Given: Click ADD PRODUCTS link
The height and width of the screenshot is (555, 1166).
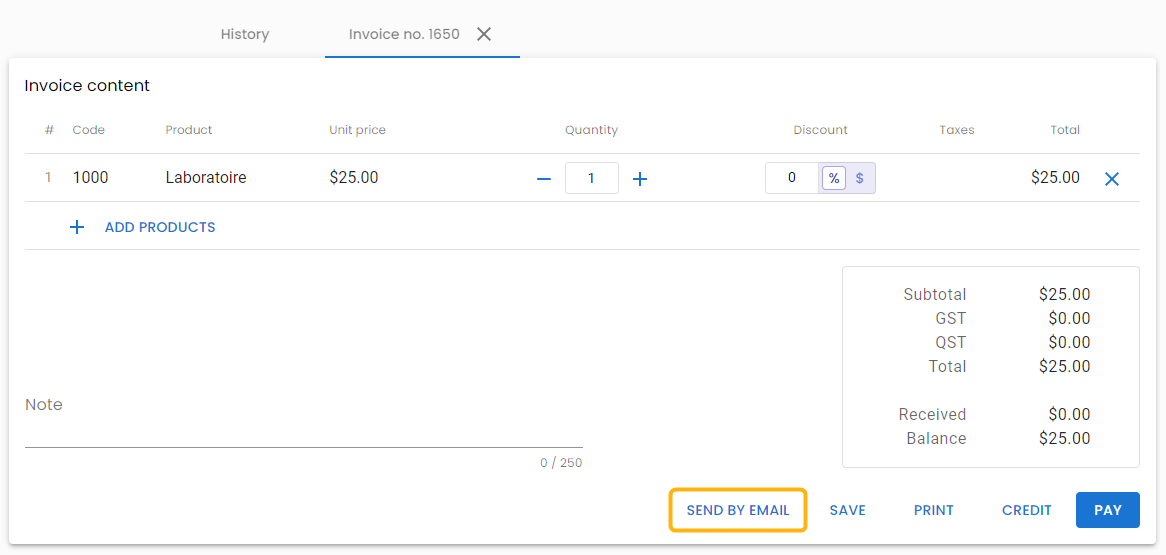Looking at the screenshot, I should pyautogui.click(x=160, y=228).
